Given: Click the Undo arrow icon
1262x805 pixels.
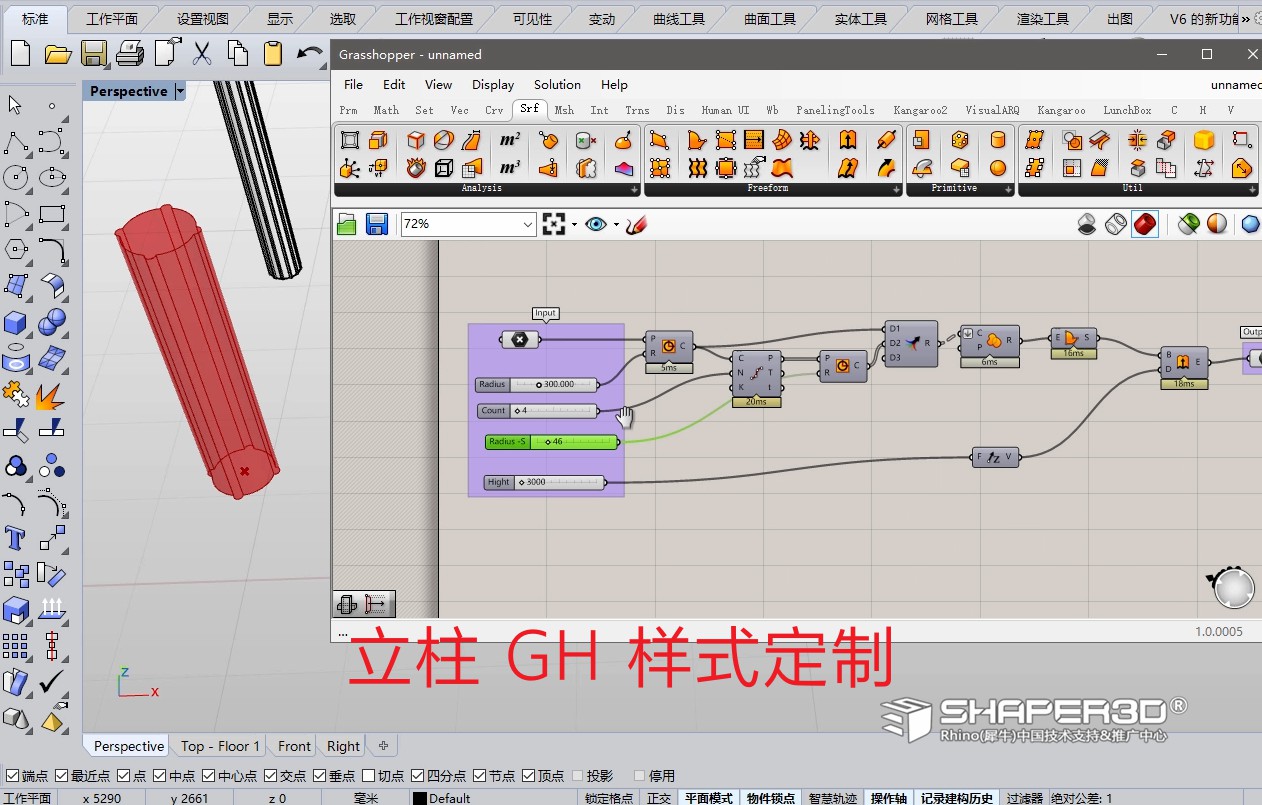Looking at the screenshot, I should click(311, 53).
